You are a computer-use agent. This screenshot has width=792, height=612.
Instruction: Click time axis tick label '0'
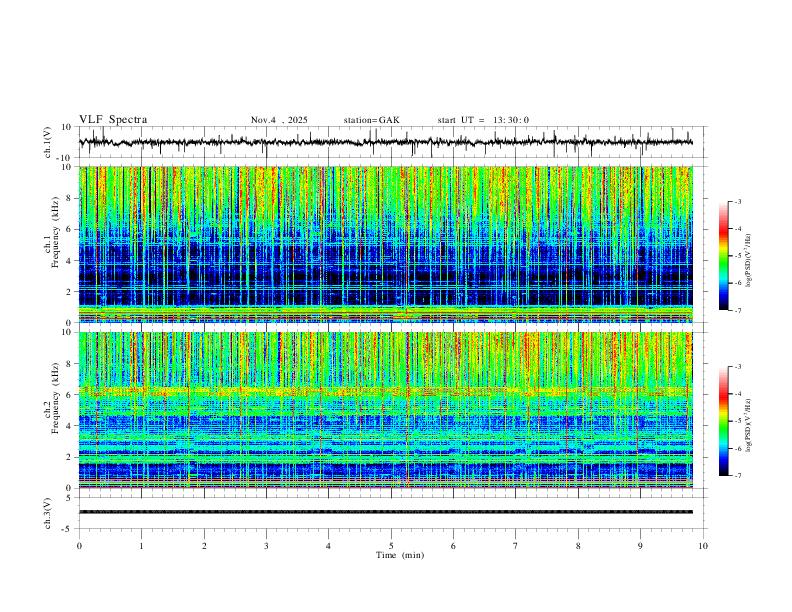coord(79,546)
